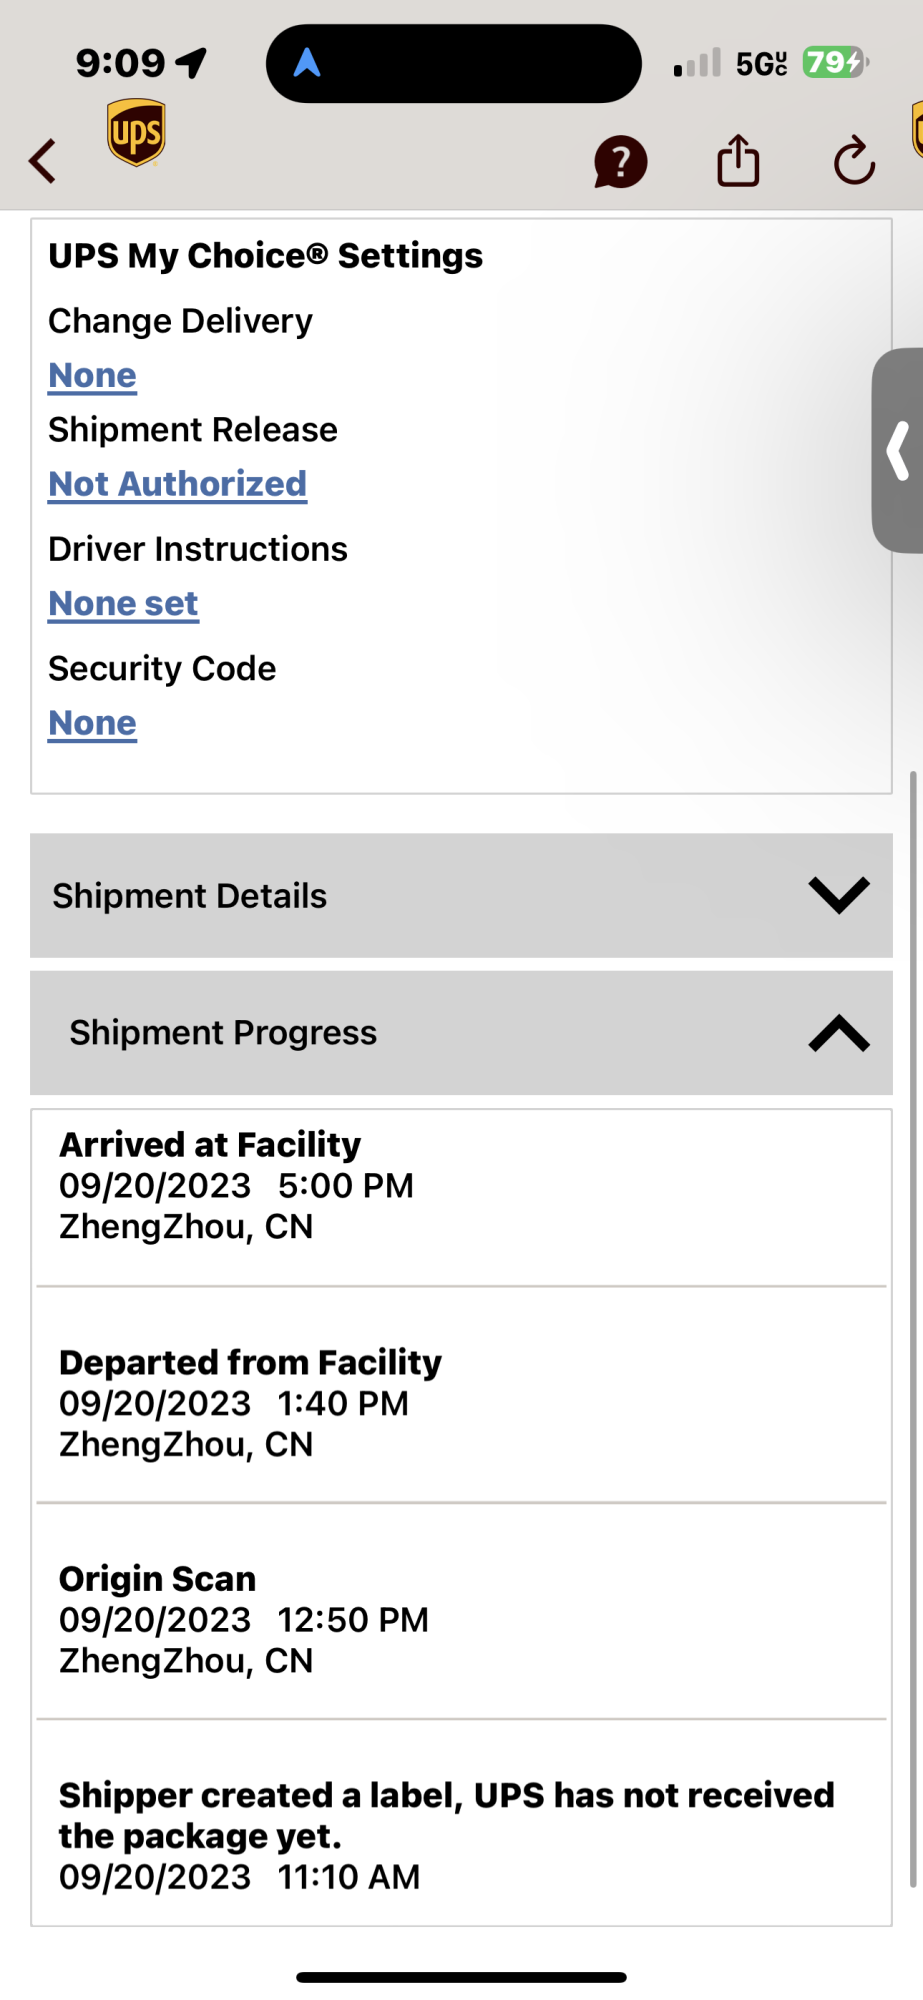This screenshot has height=2000, width=923.
Task: Tap the share icon
Action: [x=738, y=161]
